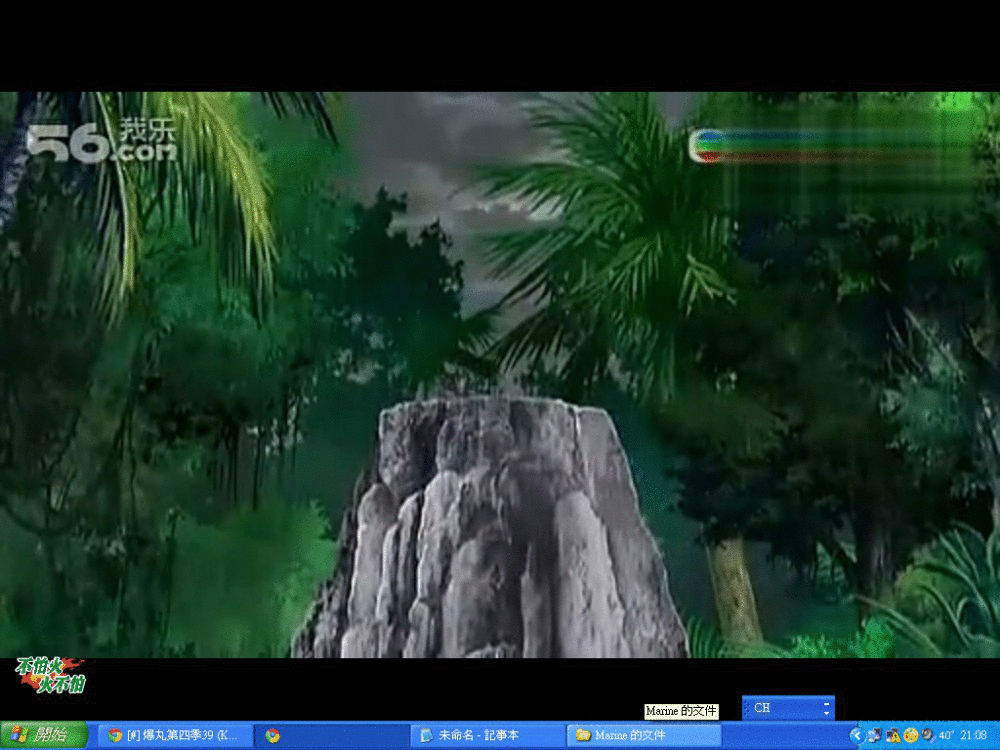
Task: Open the 未命名 - 記事本 Notepad window
Action: (486, 735)
